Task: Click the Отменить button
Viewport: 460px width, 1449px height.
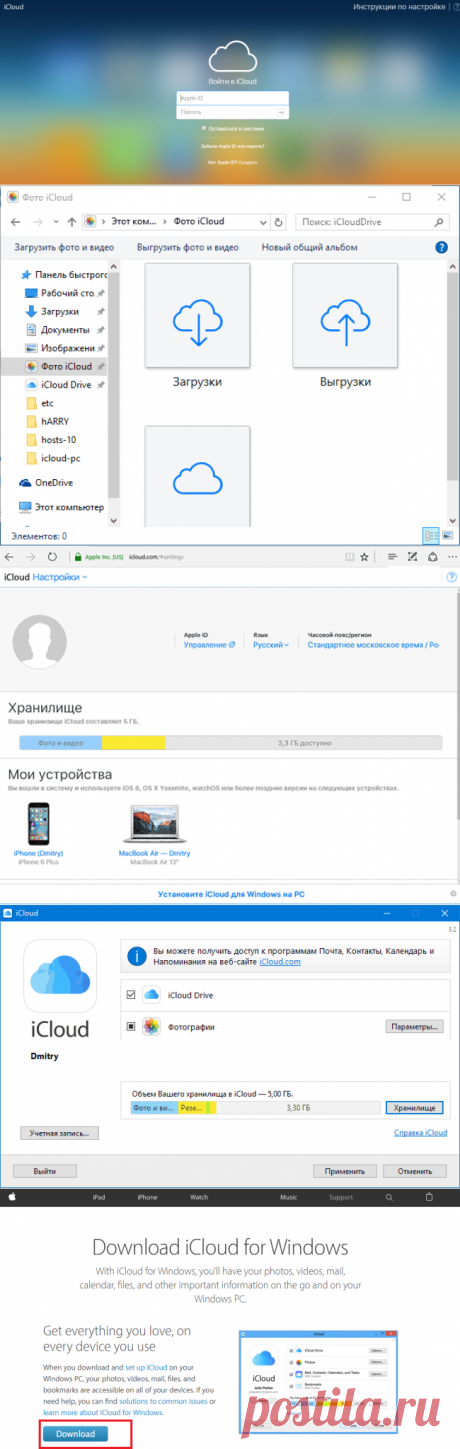Action: point(414,1170)
